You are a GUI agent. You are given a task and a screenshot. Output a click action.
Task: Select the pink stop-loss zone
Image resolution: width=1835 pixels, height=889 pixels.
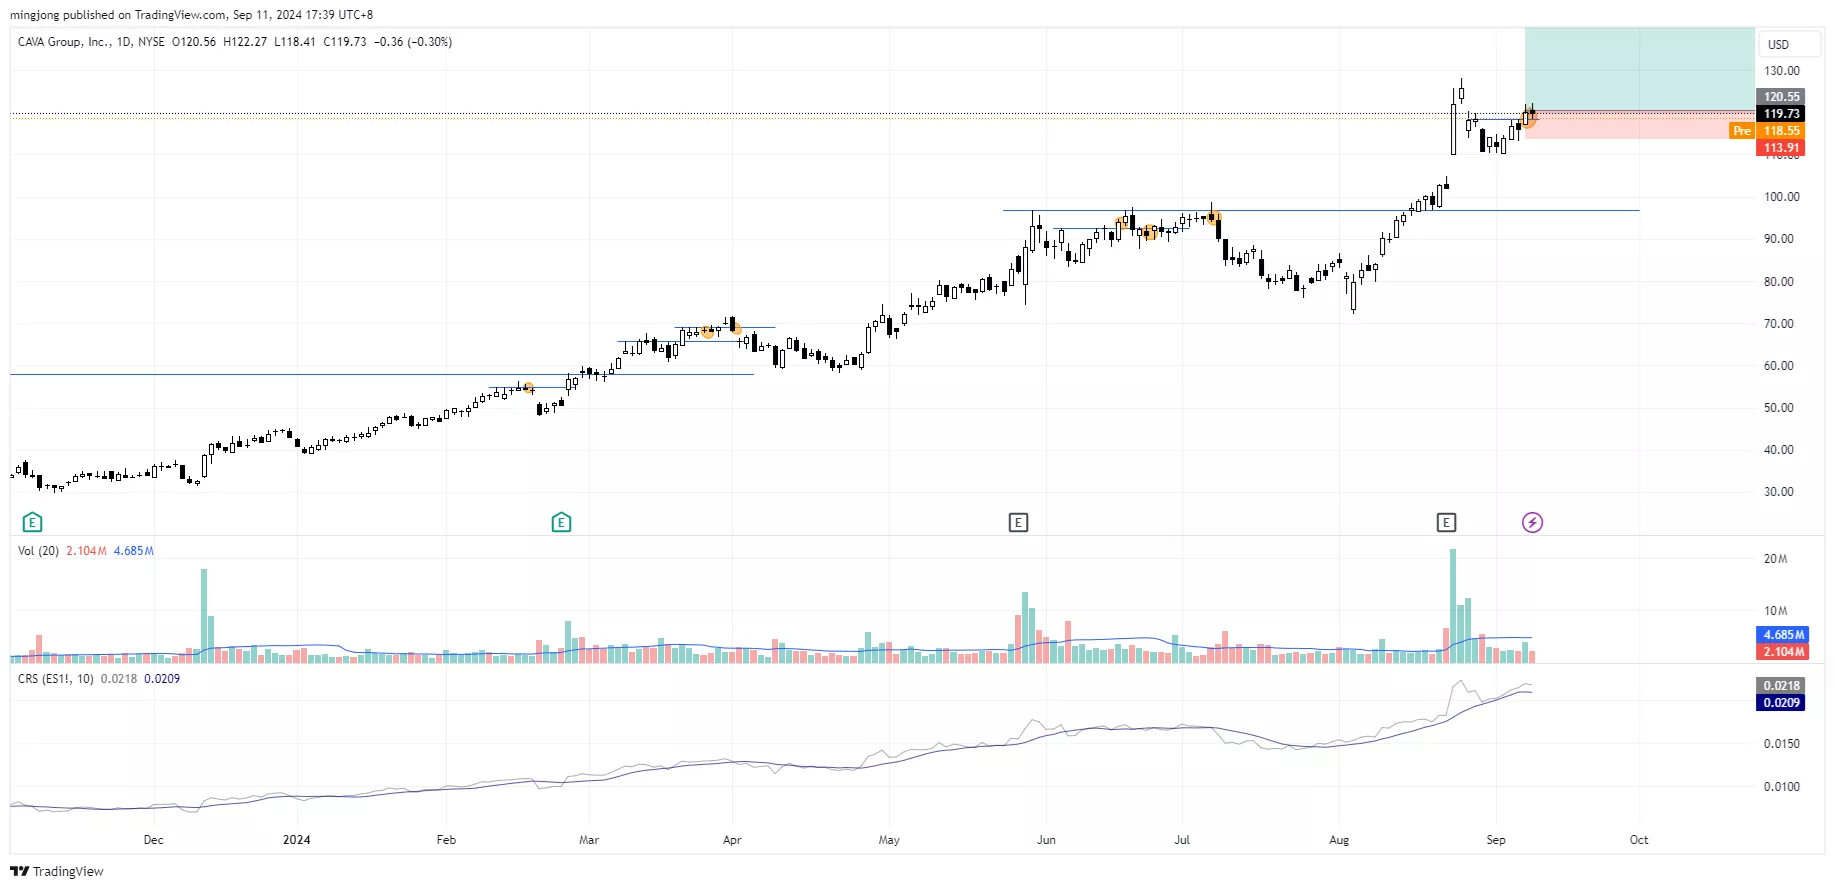point(1640,125)
